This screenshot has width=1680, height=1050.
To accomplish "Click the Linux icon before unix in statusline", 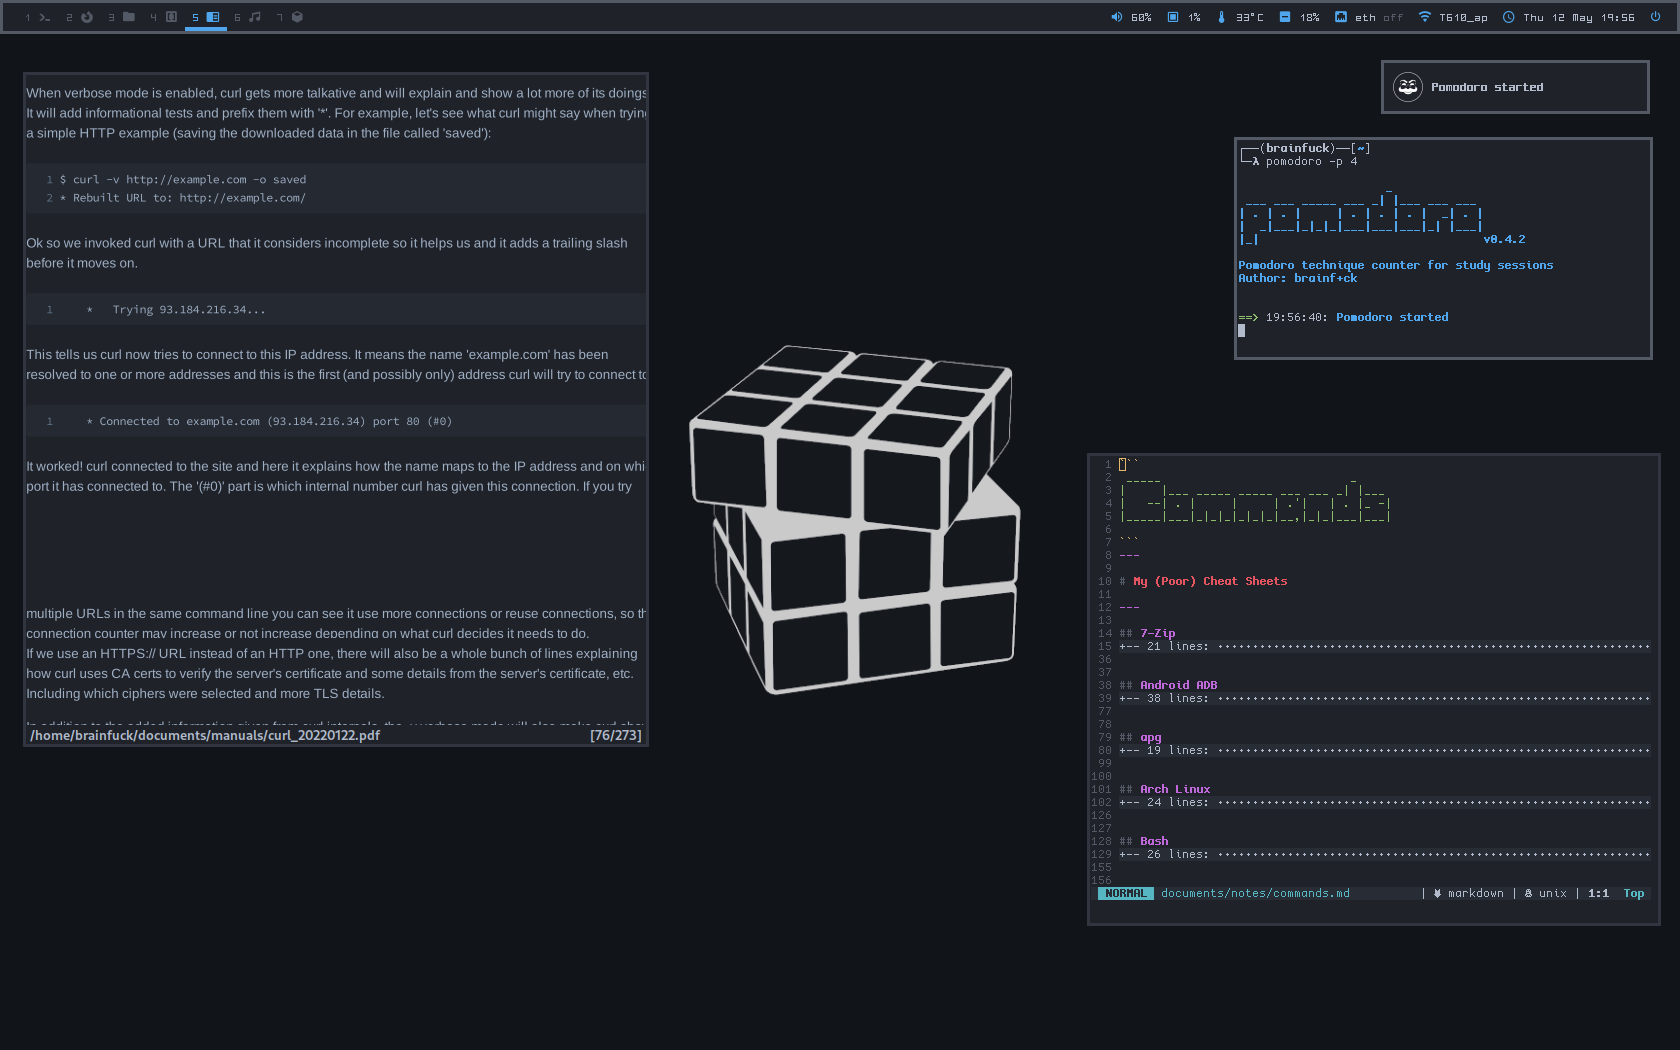I will [1528, 894].
